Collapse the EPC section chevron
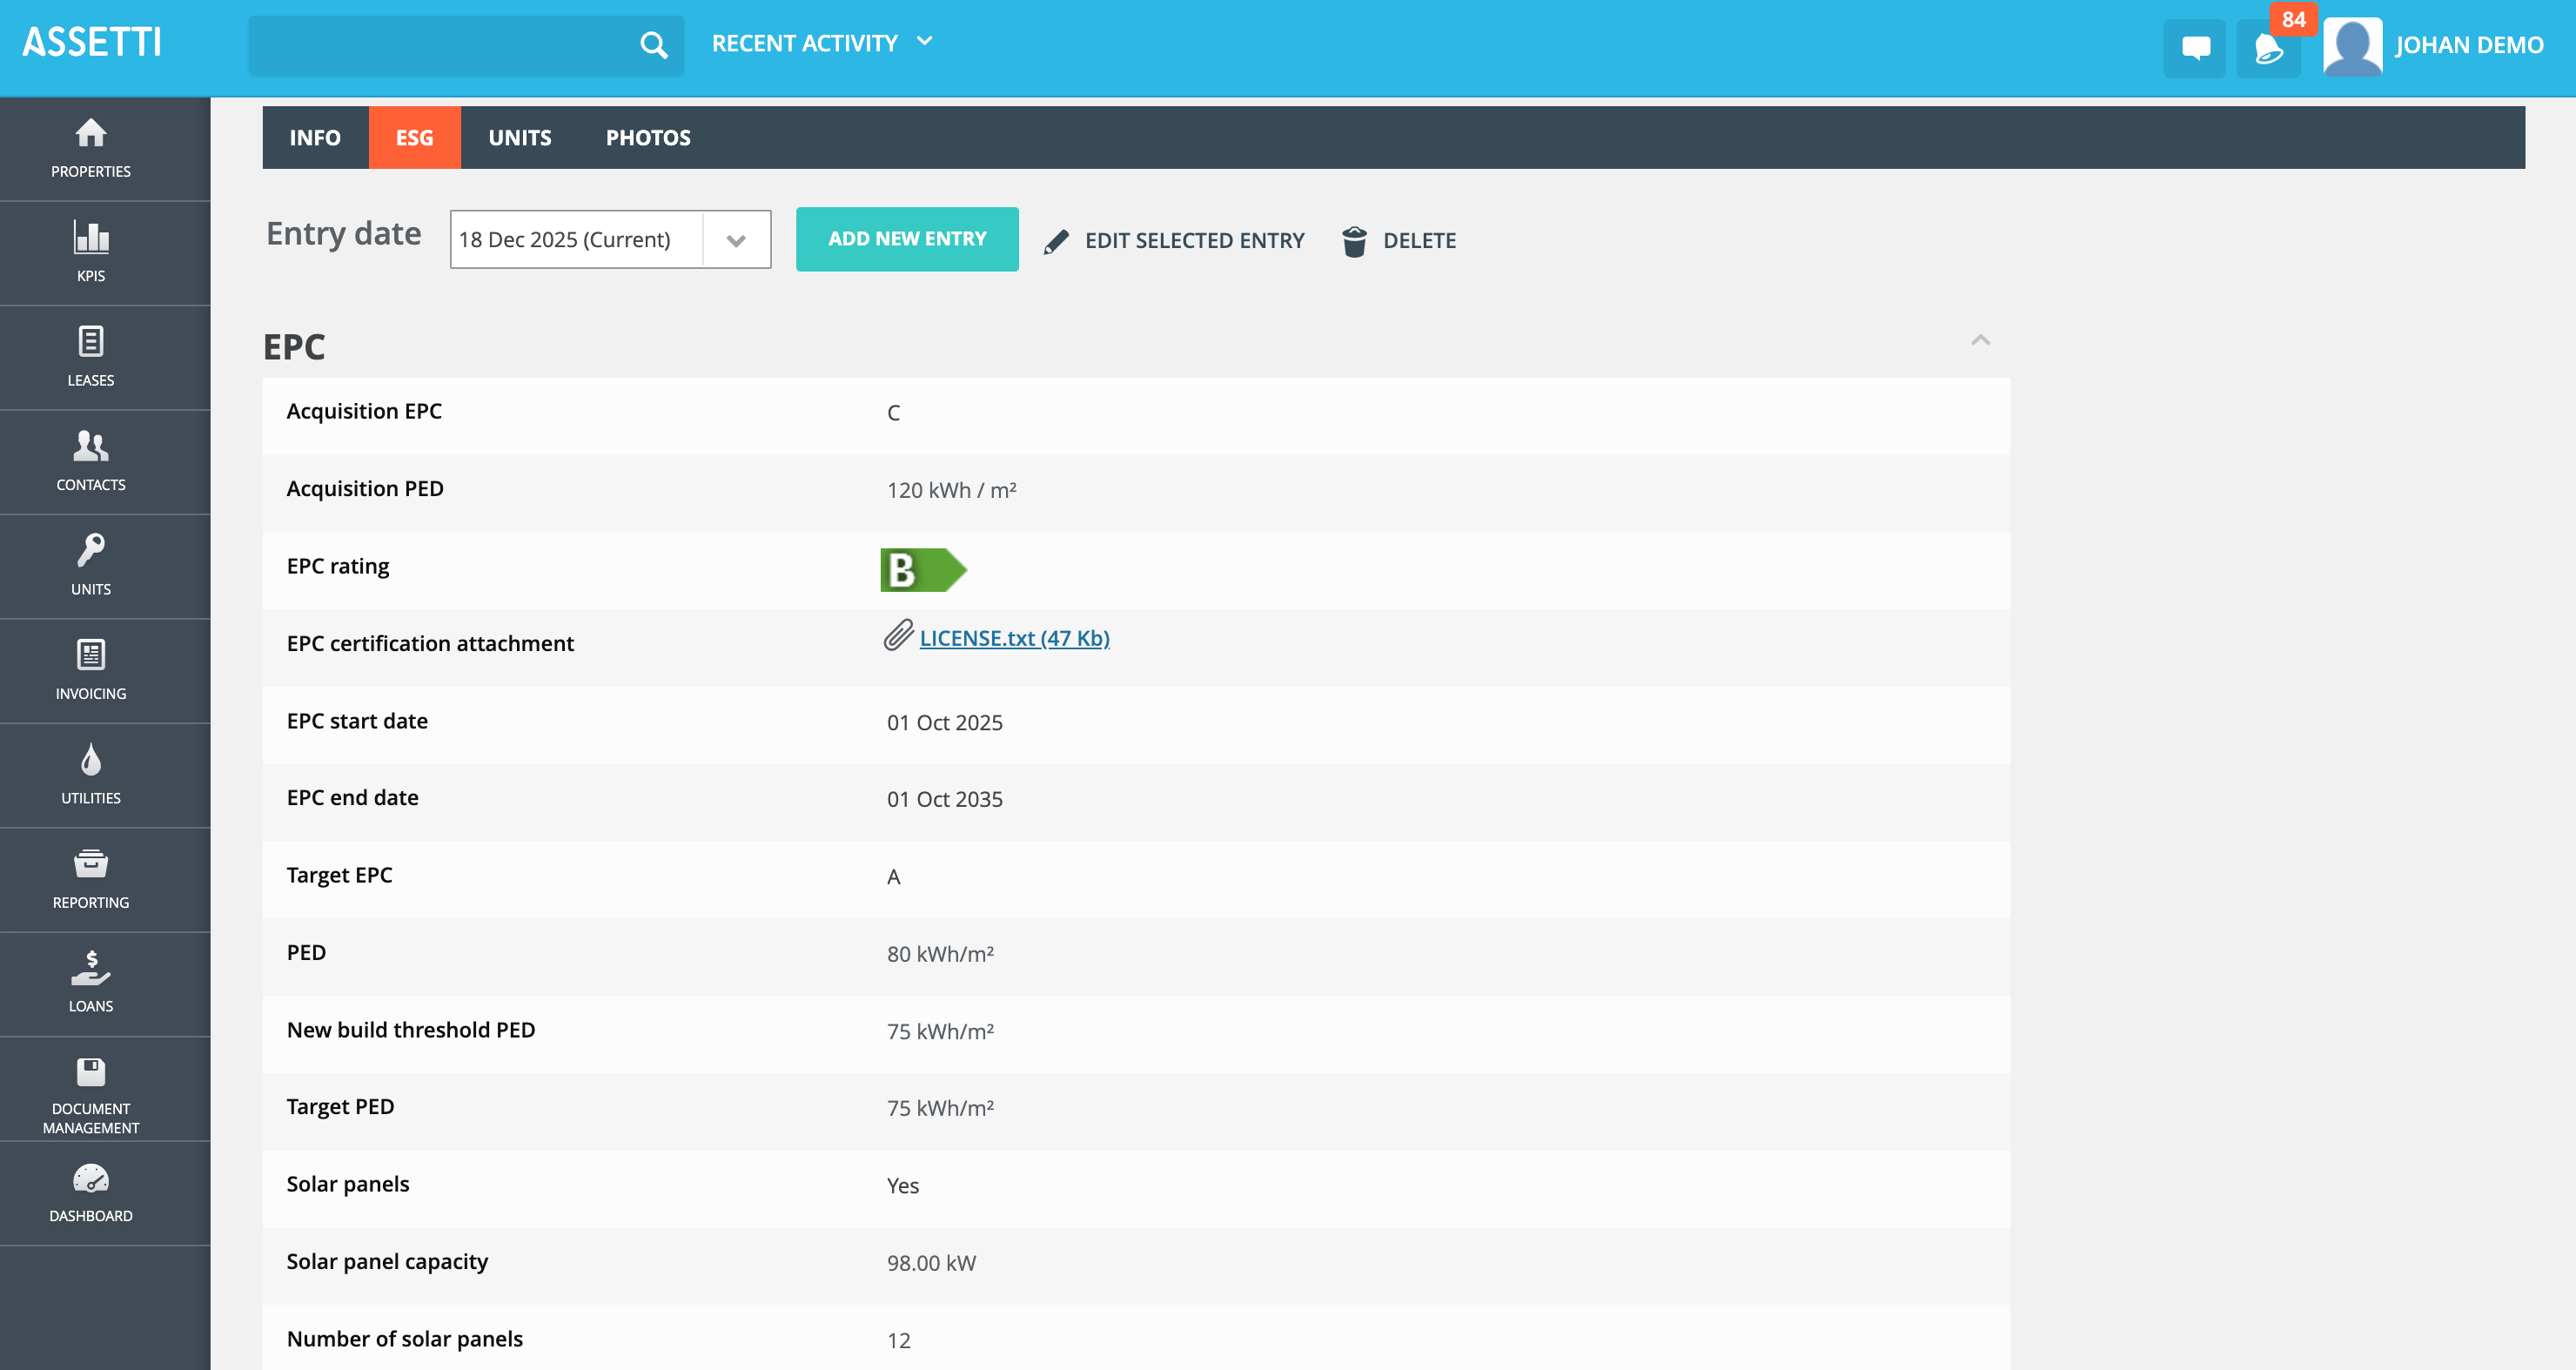Screen dimensions: 2576x1370 point(1980,341)
